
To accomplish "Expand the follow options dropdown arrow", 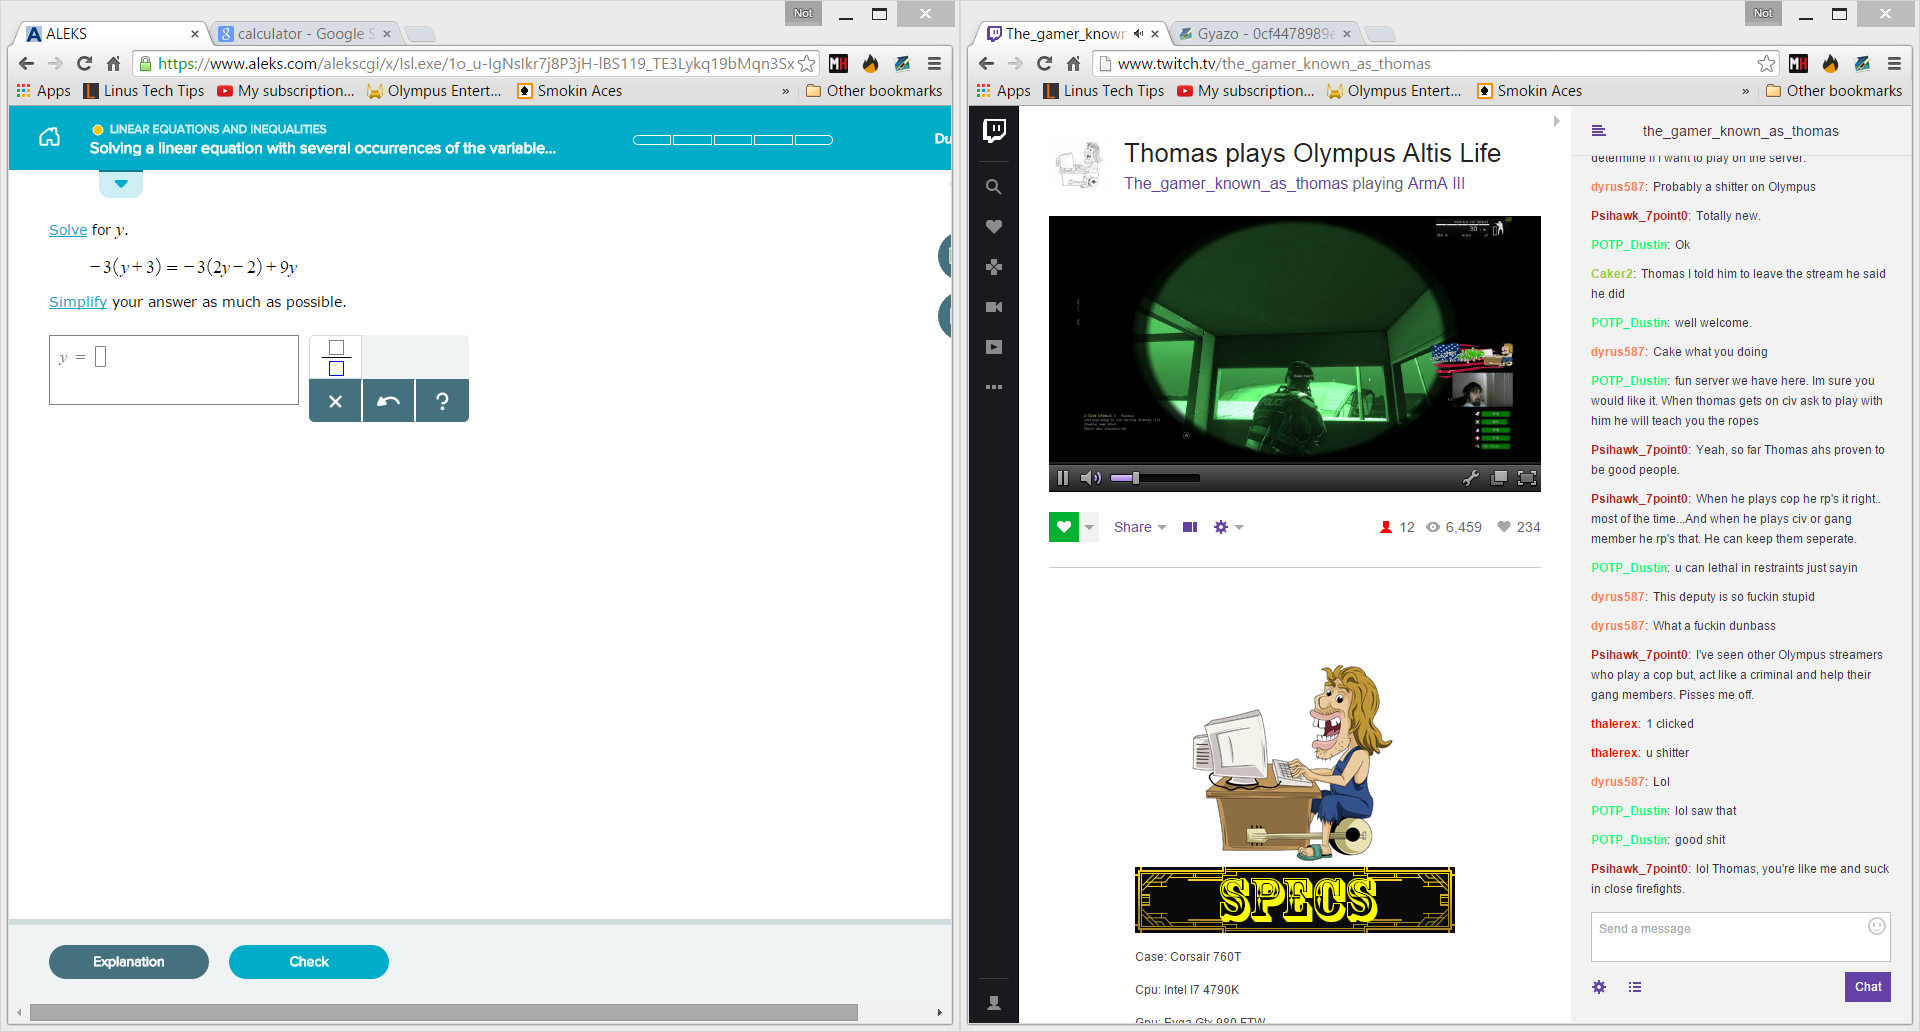I will (x=1089, y=527).
